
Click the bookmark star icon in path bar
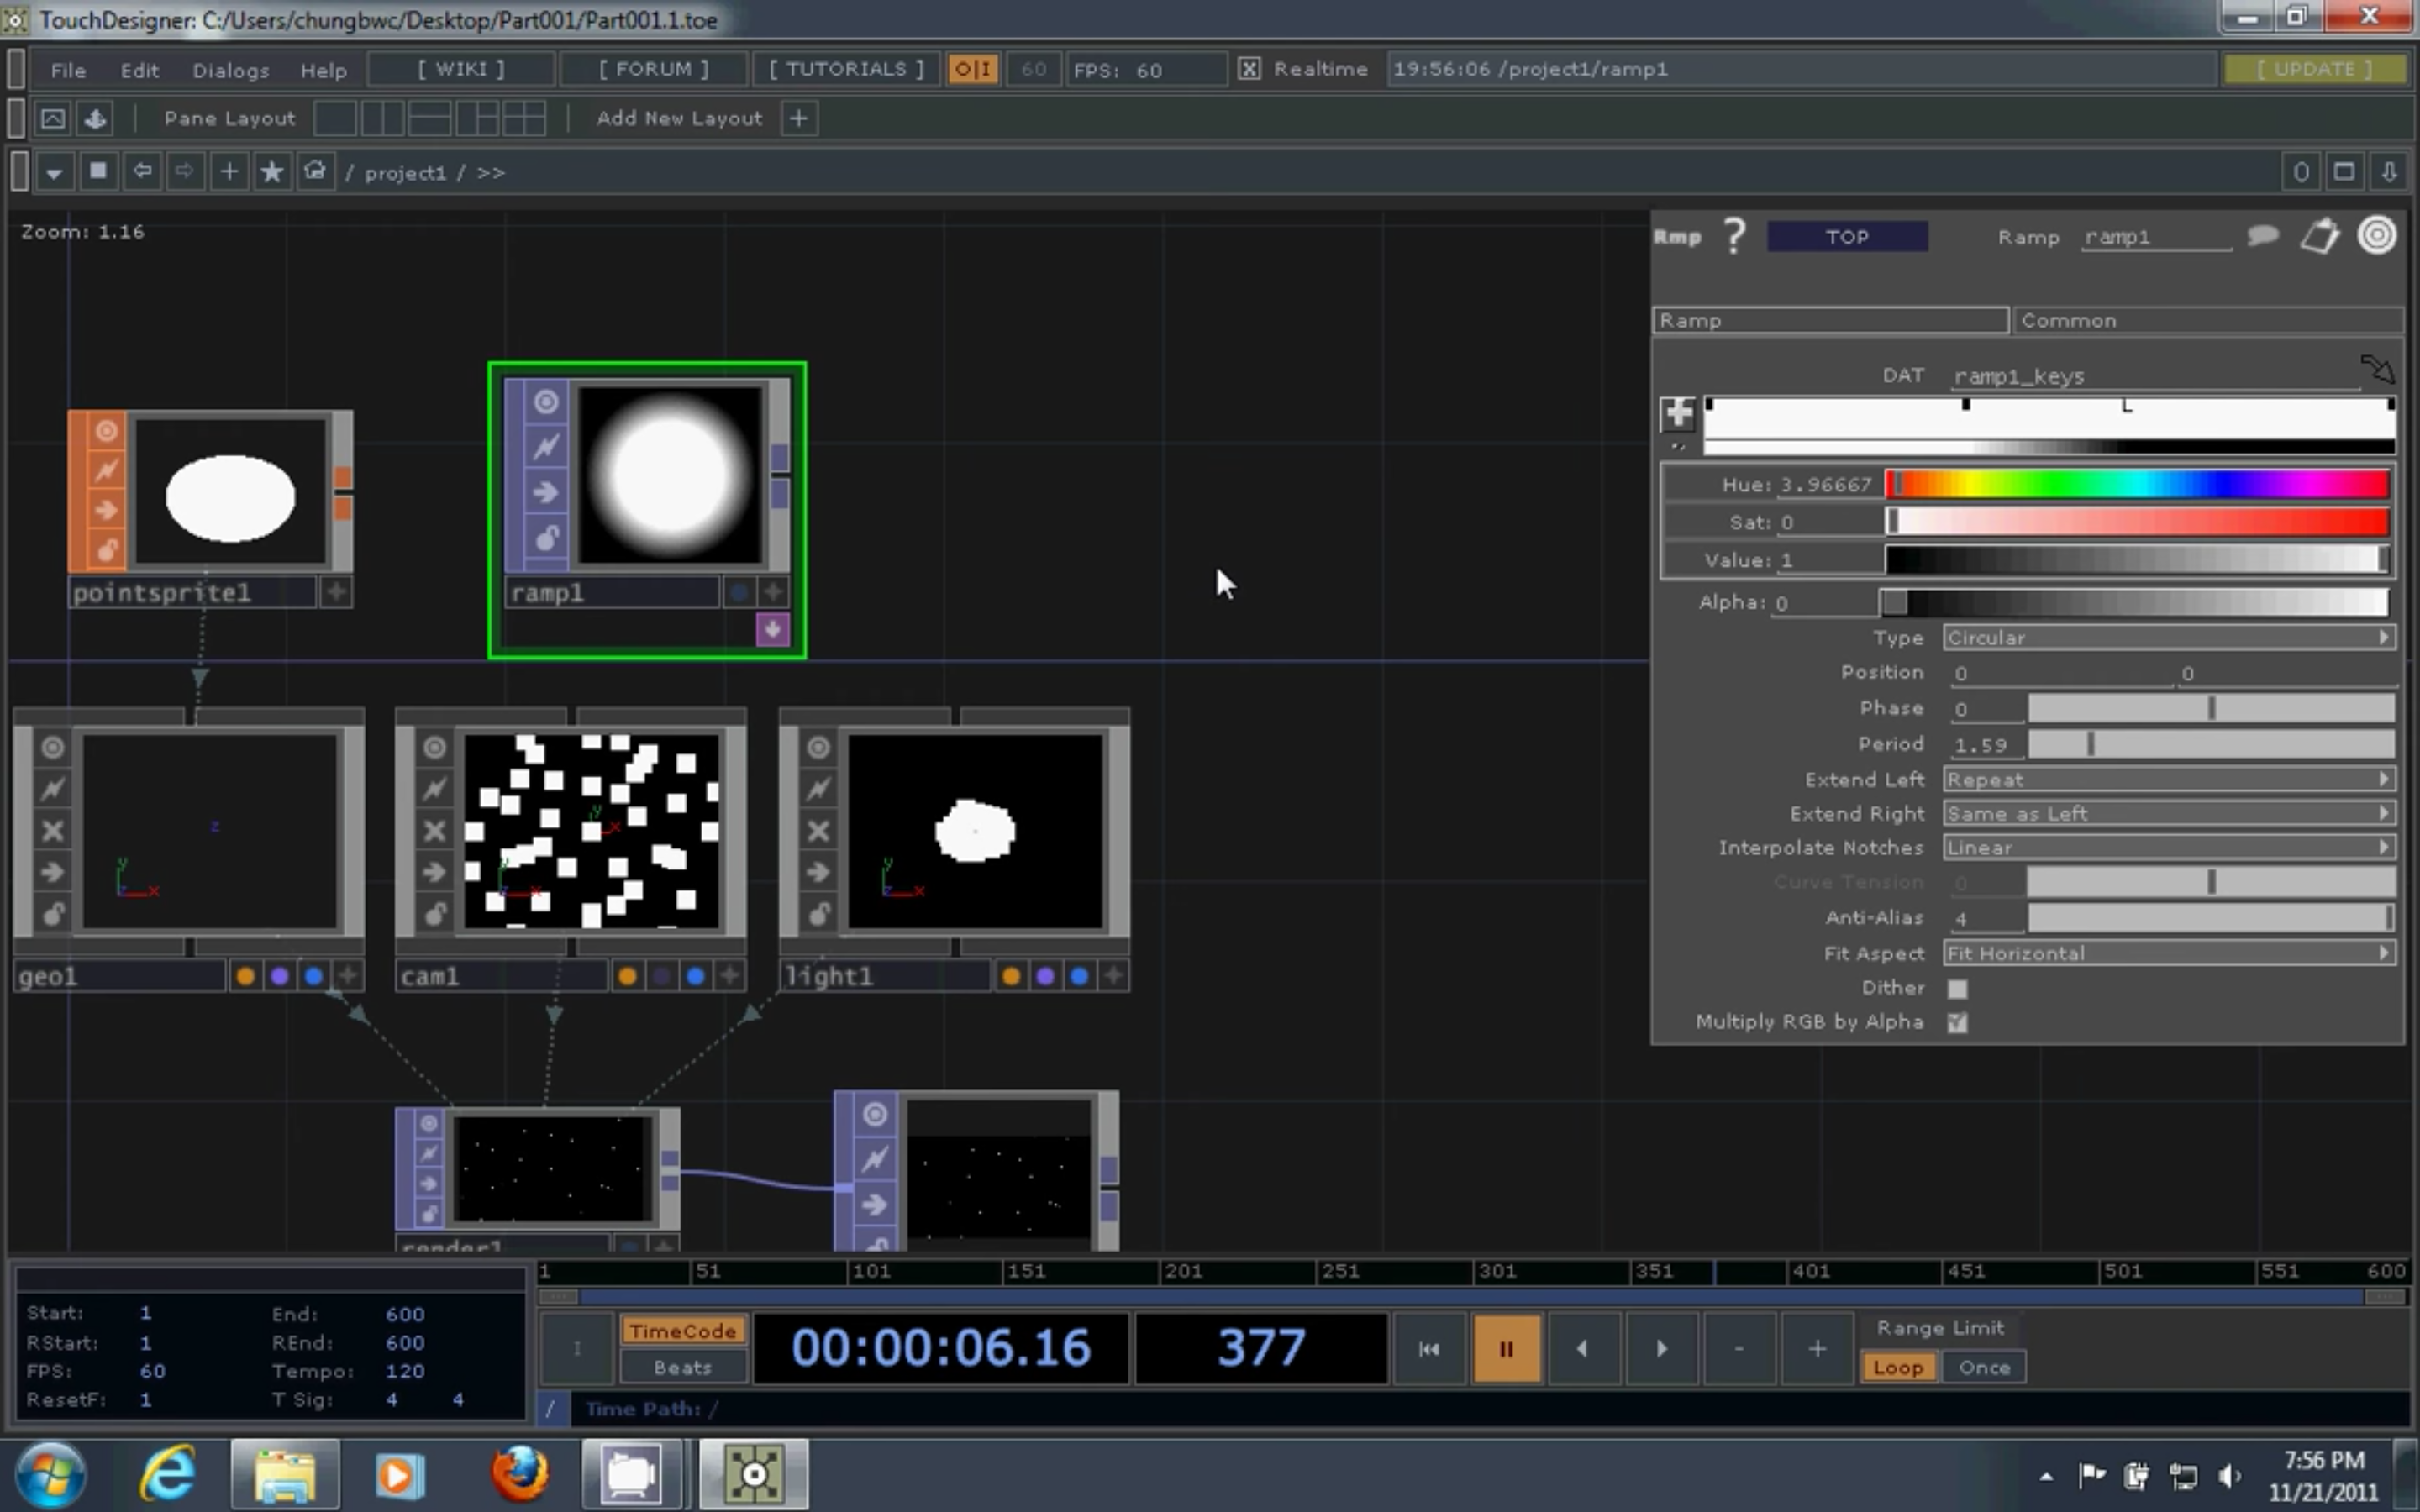click(x=271, y=172)
